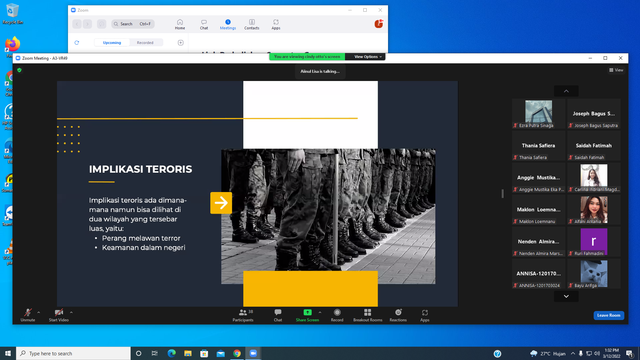Screen dimensions: 640x360
Task: Unmute the microphone in Zoom meeting
Action: (28, 315)
